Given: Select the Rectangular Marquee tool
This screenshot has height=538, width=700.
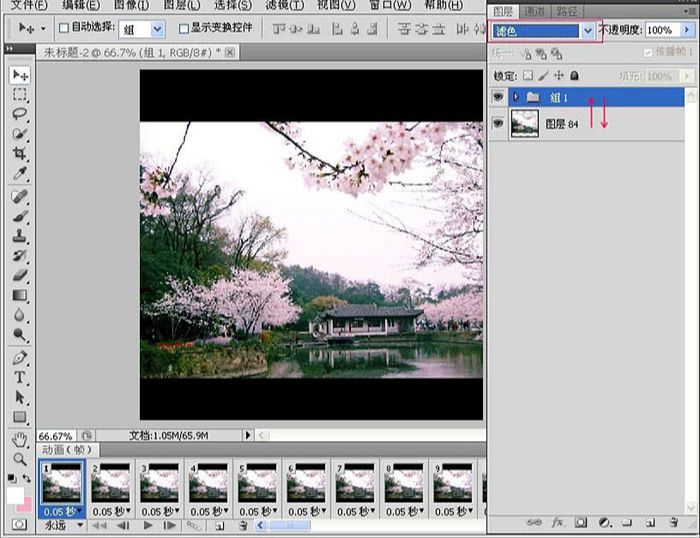Looking at the screenshot, I should tap(20, 95).
